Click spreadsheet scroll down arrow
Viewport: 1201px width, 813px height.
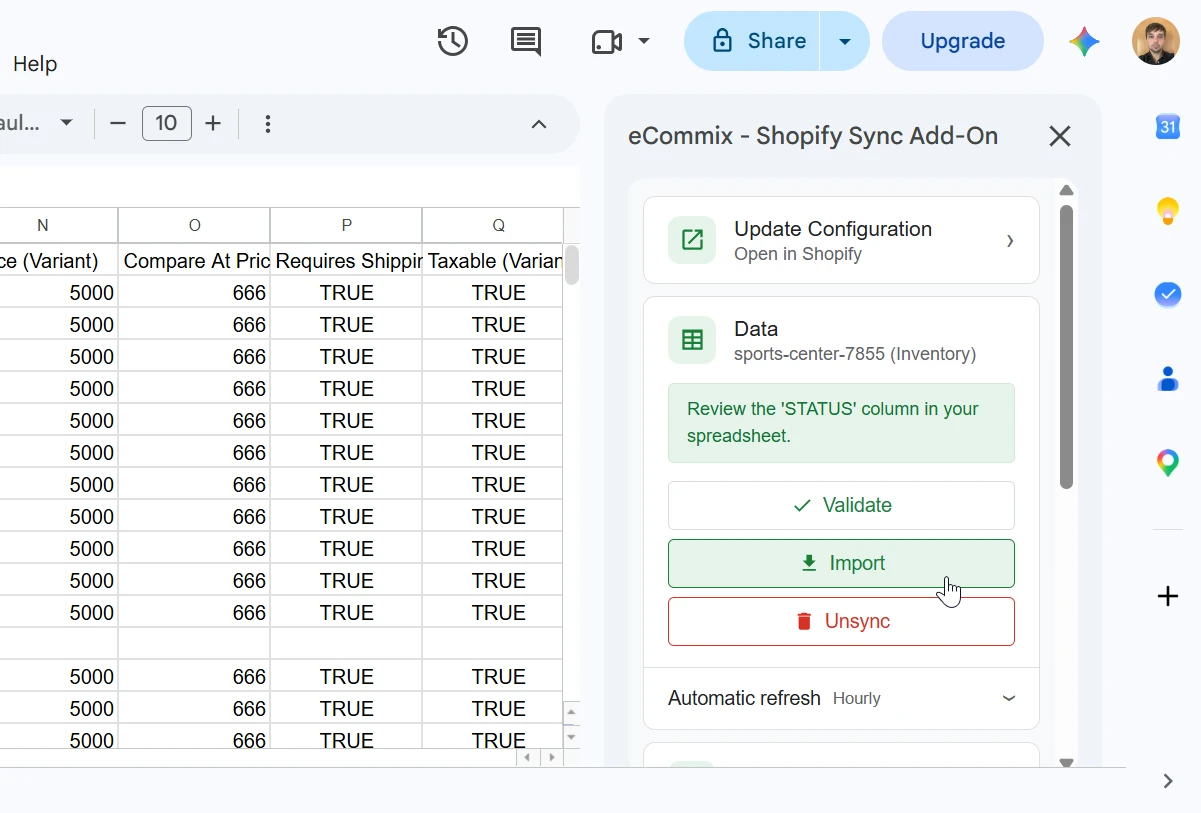tap(572, 737)
